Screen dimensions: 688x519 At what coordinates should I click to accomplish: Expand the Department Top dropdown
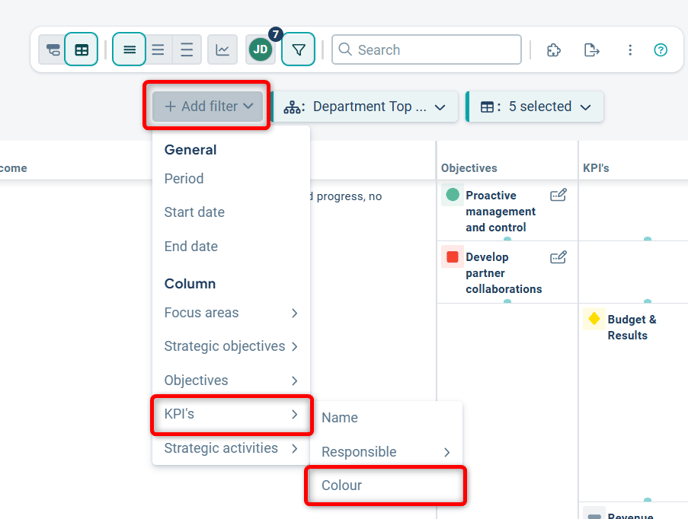tap(365, 107)
